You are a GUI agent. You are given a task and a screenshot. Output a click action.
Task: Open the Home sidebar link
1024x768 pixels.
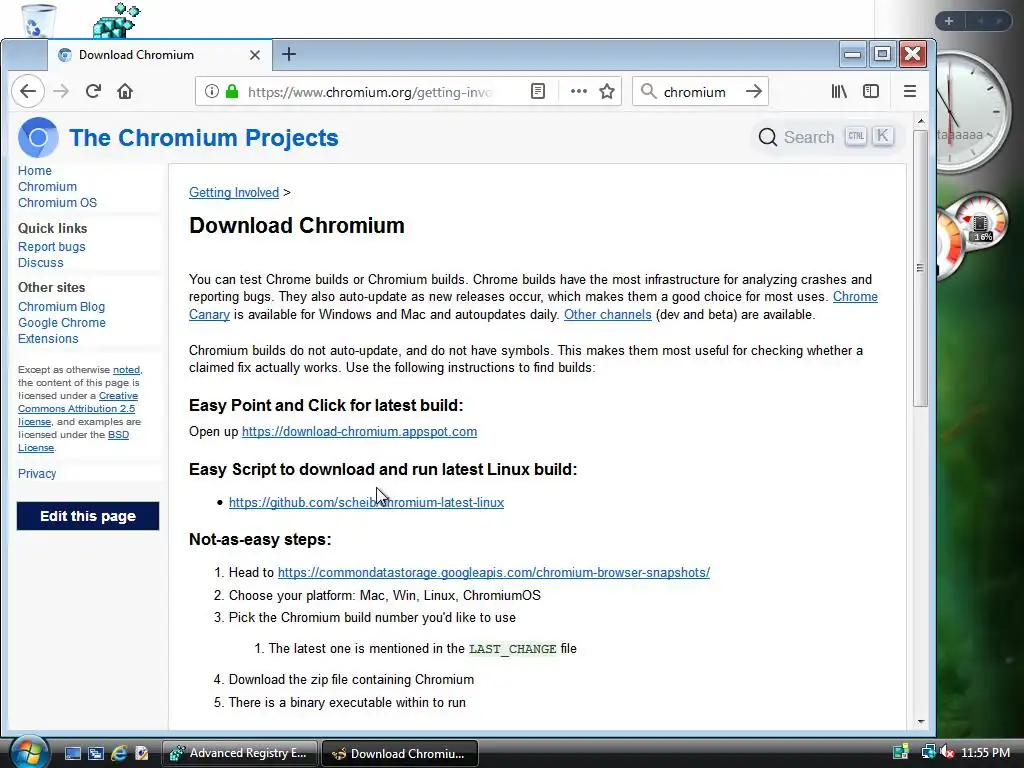point(35,170)
